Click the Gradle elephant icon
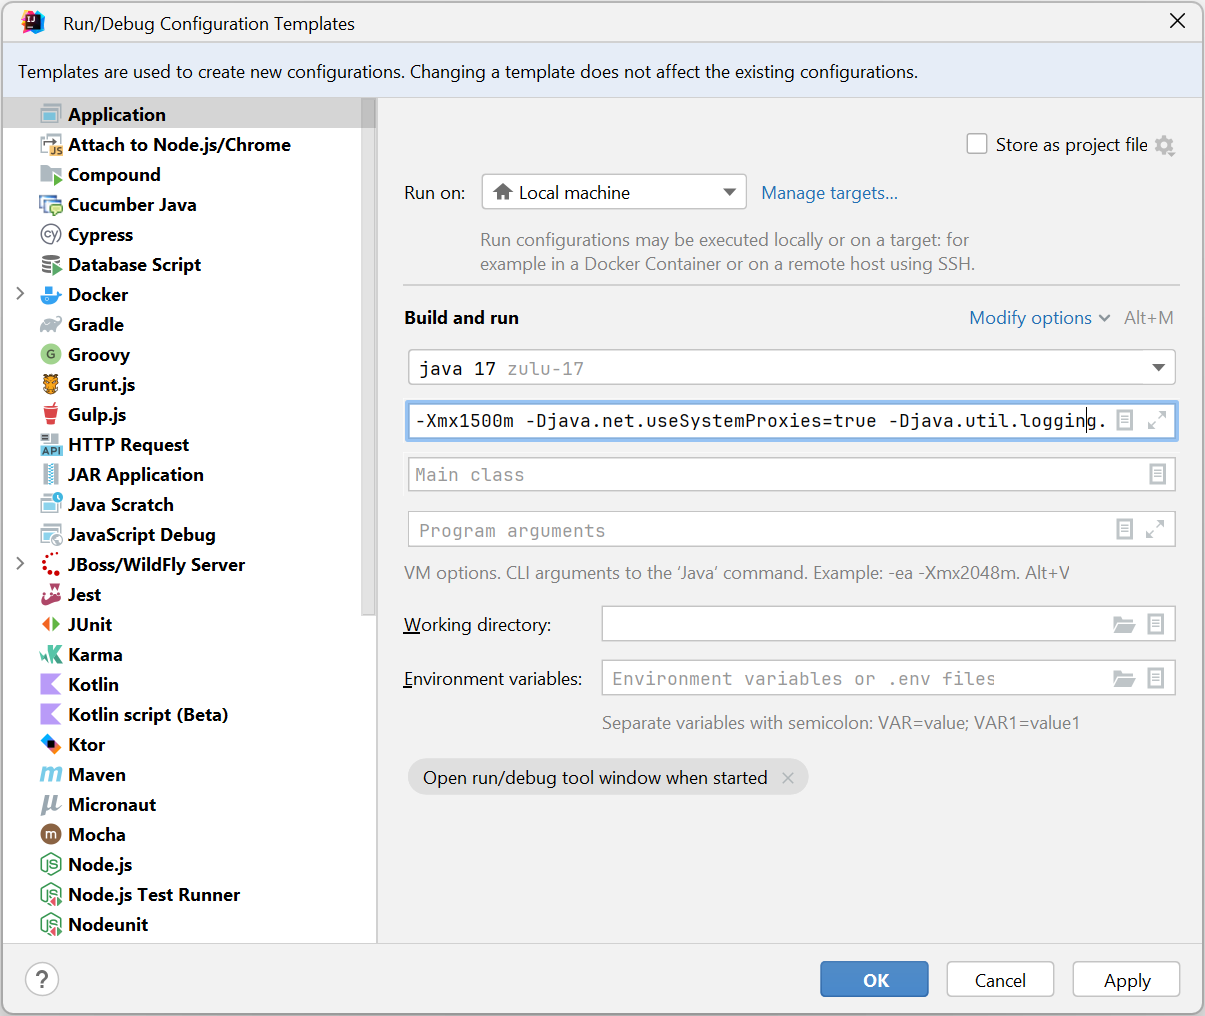This screenshot has width=1205, height=1016. (x=51, y=324)
